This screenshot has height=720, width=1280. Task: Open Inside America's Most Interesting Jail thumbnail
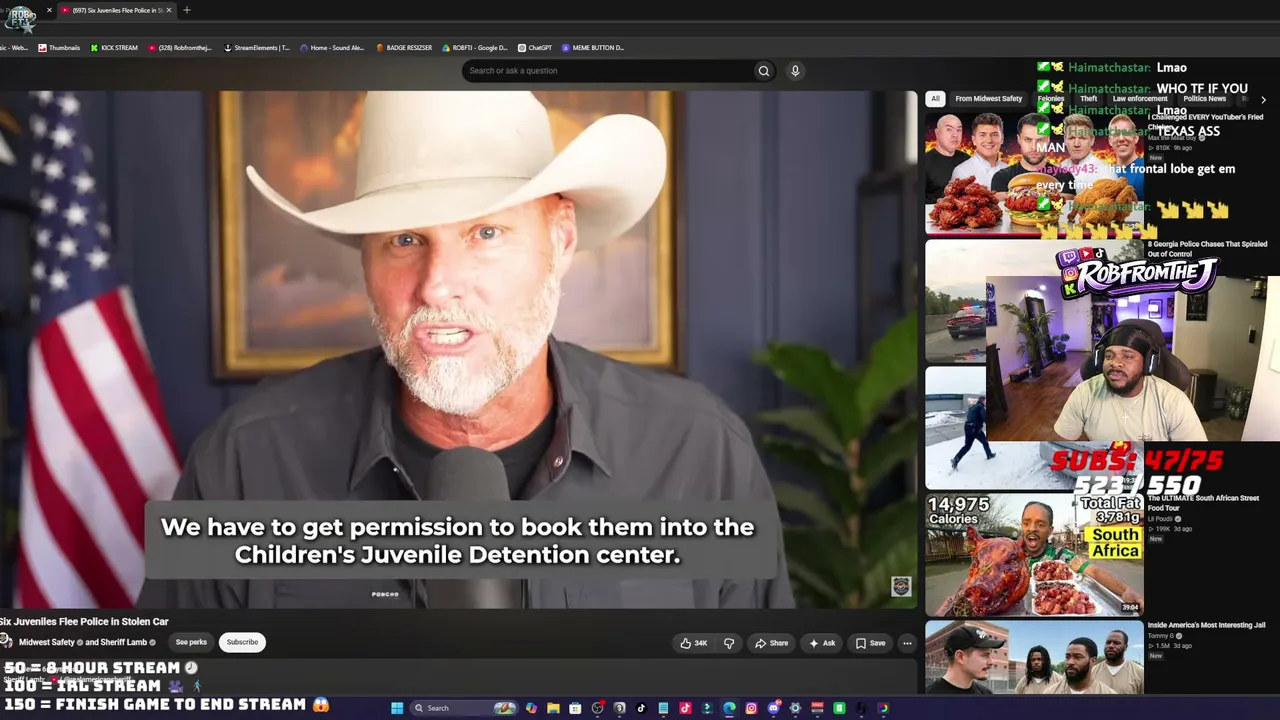coord(1034,657)
